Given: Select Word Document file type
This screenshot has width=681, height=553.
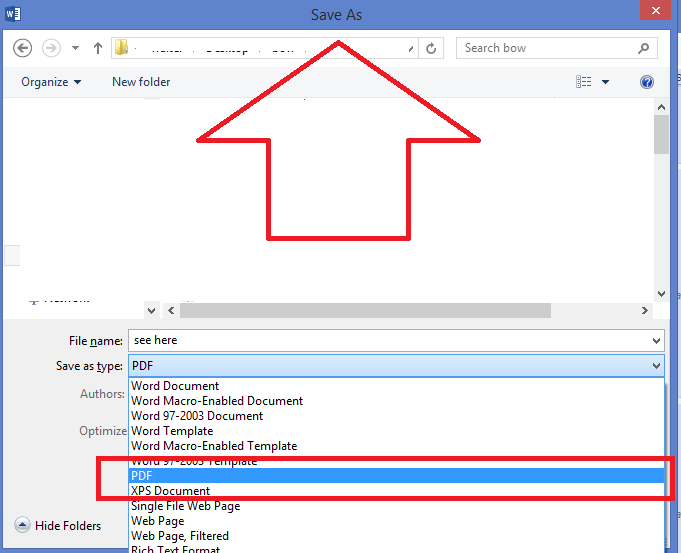Looking at the screenshot, I should click(397, 386).
